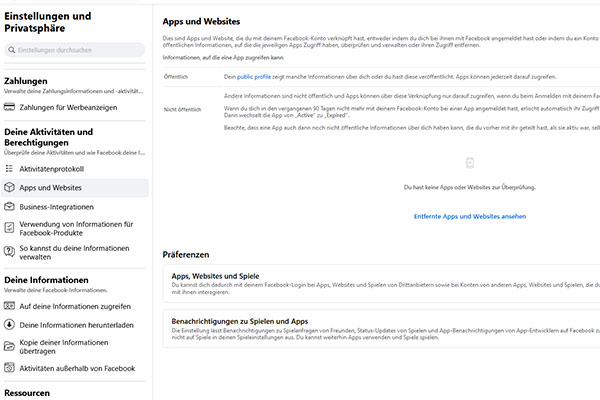Go to Aktivitäten außerhalb von Facebook
Image resolution: width=600 pixels, height=400 pixels.
pos(77,369)
